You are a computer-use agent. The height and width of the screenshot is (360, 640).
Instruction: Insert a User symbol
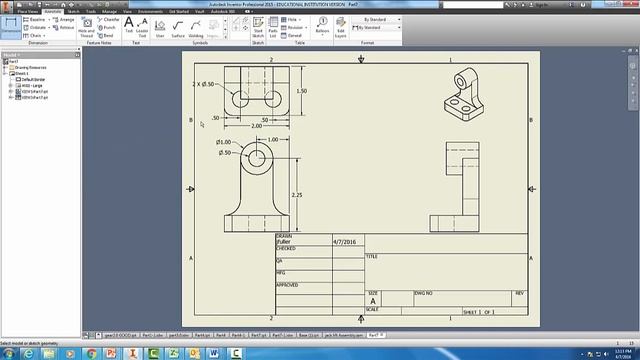160,29
